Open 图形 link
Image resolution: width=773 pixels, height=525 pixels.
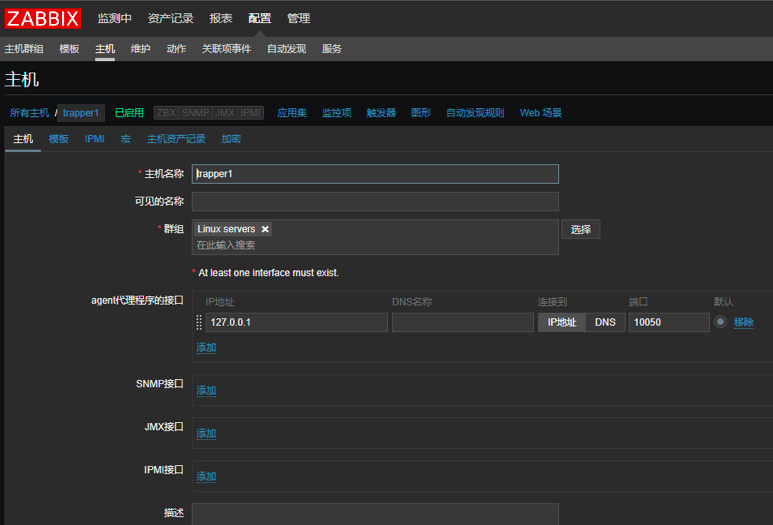click(421, 113)
